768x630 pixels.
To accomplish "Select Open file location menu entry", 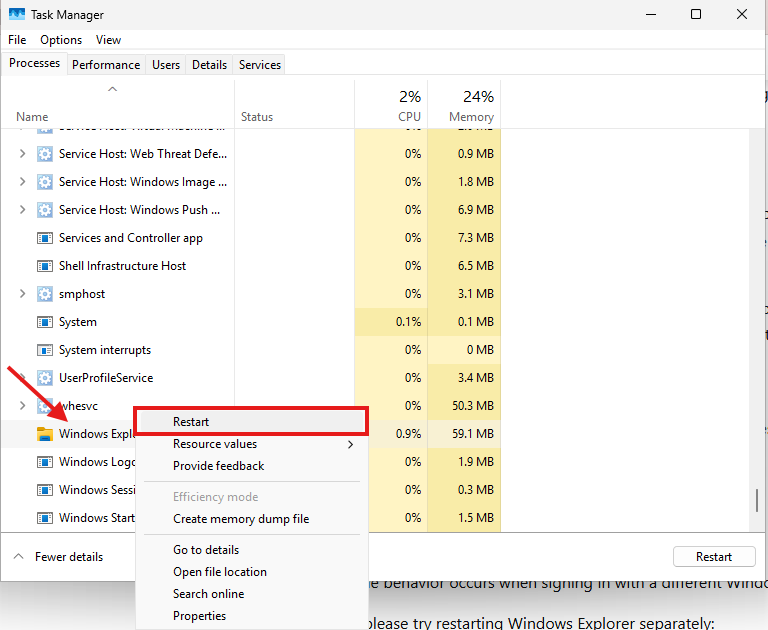I will coord(220,572).
